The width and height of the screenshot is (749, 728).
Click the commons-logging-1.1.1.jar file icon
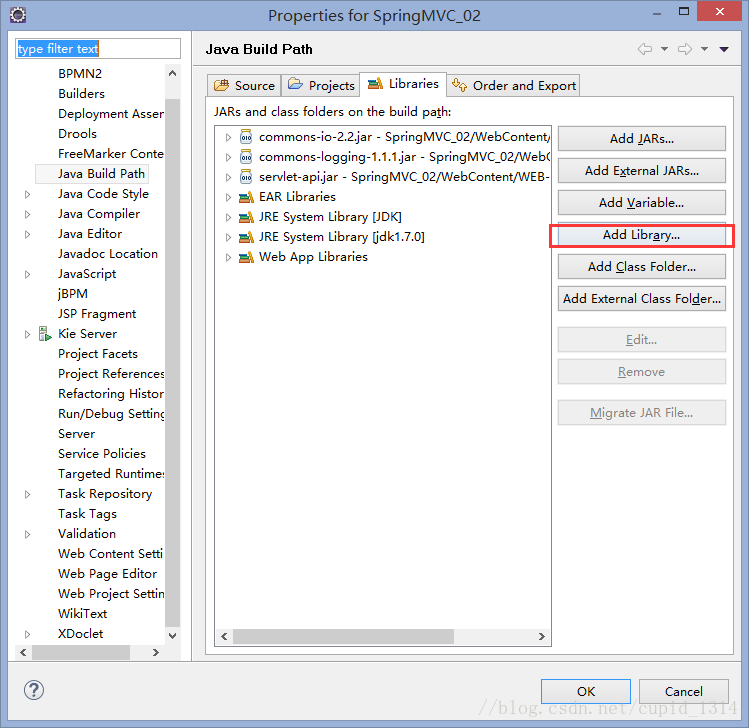pos(246,157)
